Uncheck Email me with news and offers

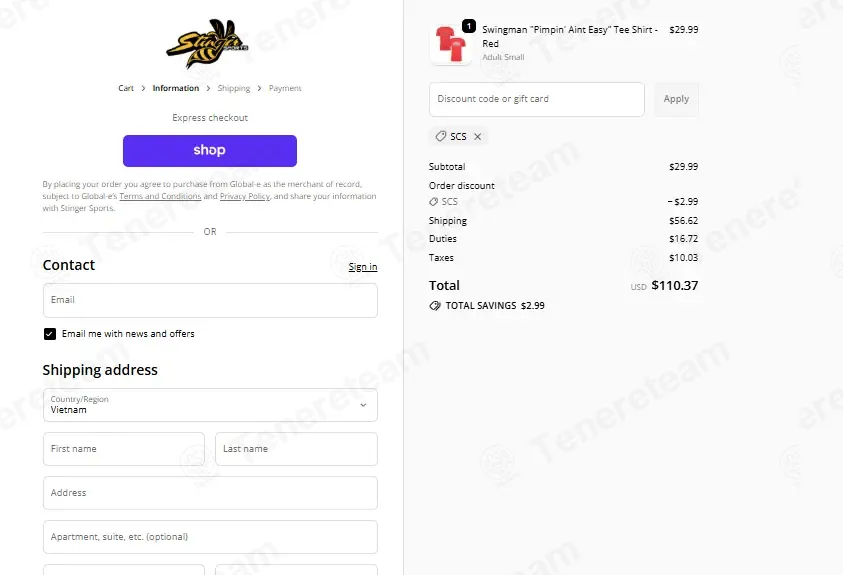point(49,334)
